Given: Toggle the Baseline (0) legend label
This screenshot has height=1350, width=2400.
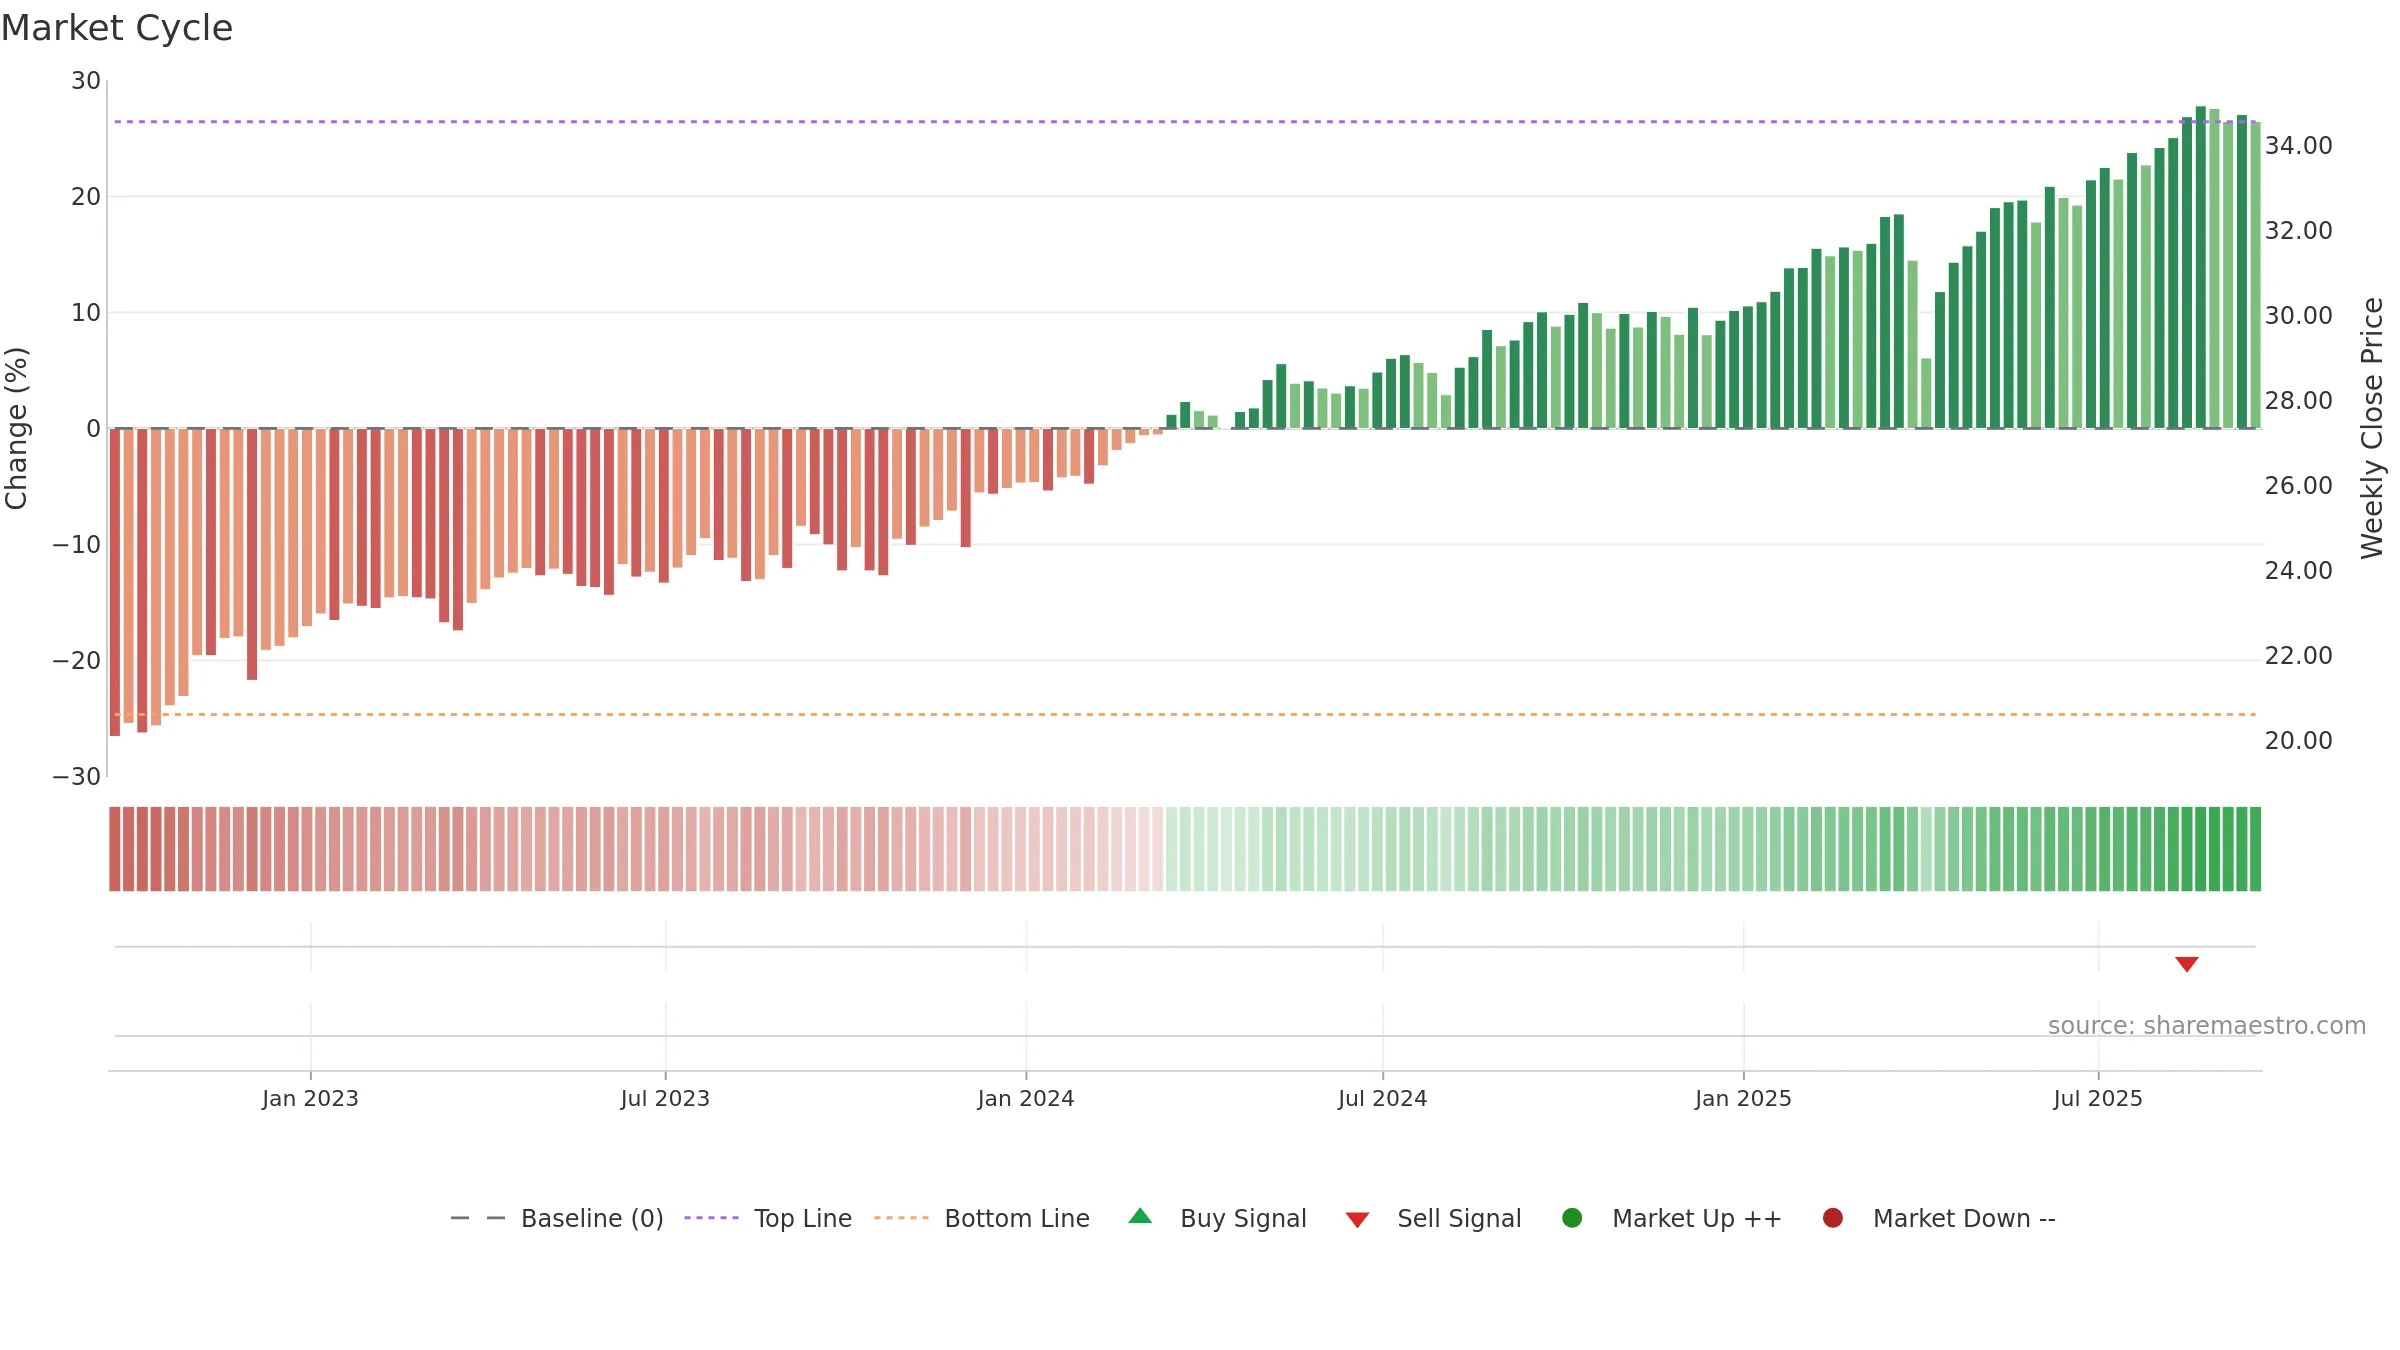Looking at the screenshot, I should point(592,1218).
